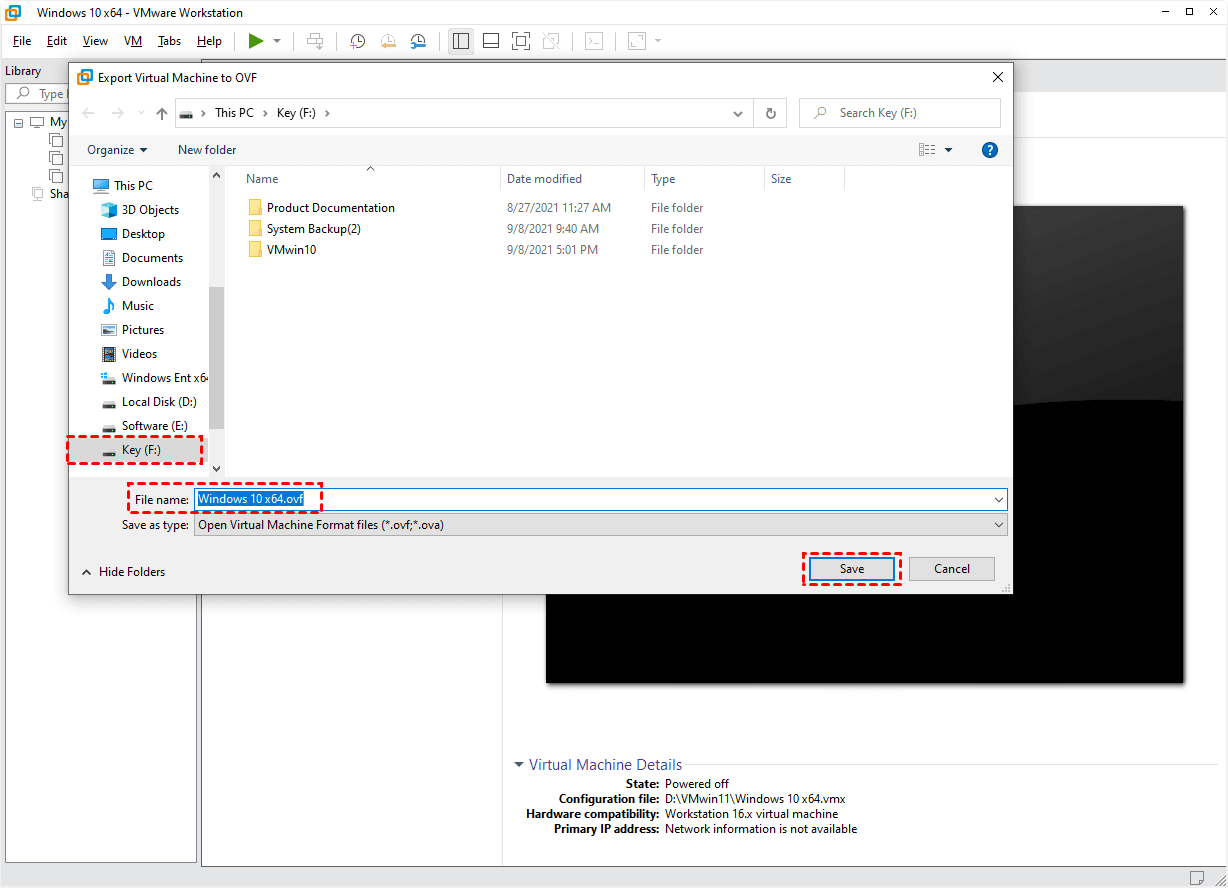
Task: Click the Save button
Action: pos(852,569)
